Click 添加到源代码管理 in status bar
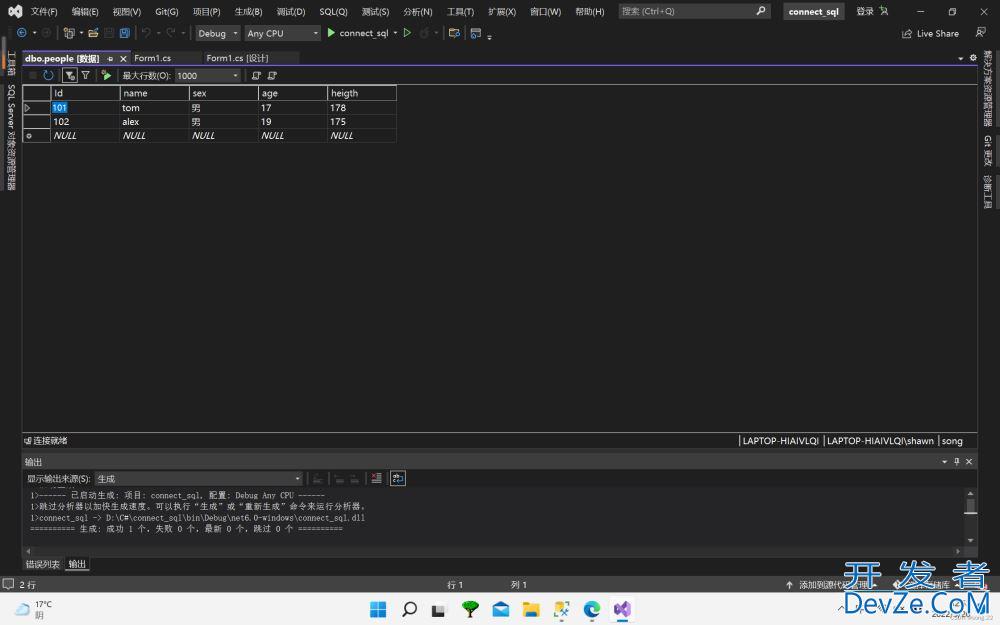 [831, 584]
